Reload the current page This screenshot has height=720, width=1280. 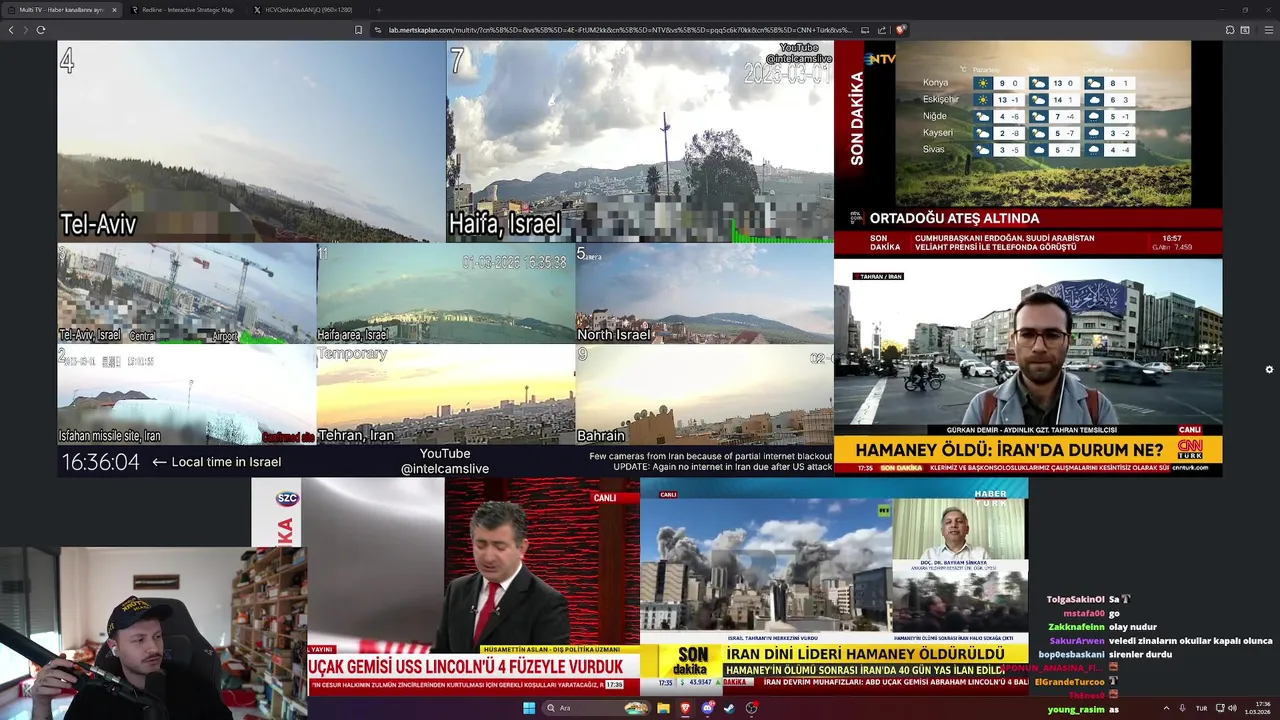40,30
